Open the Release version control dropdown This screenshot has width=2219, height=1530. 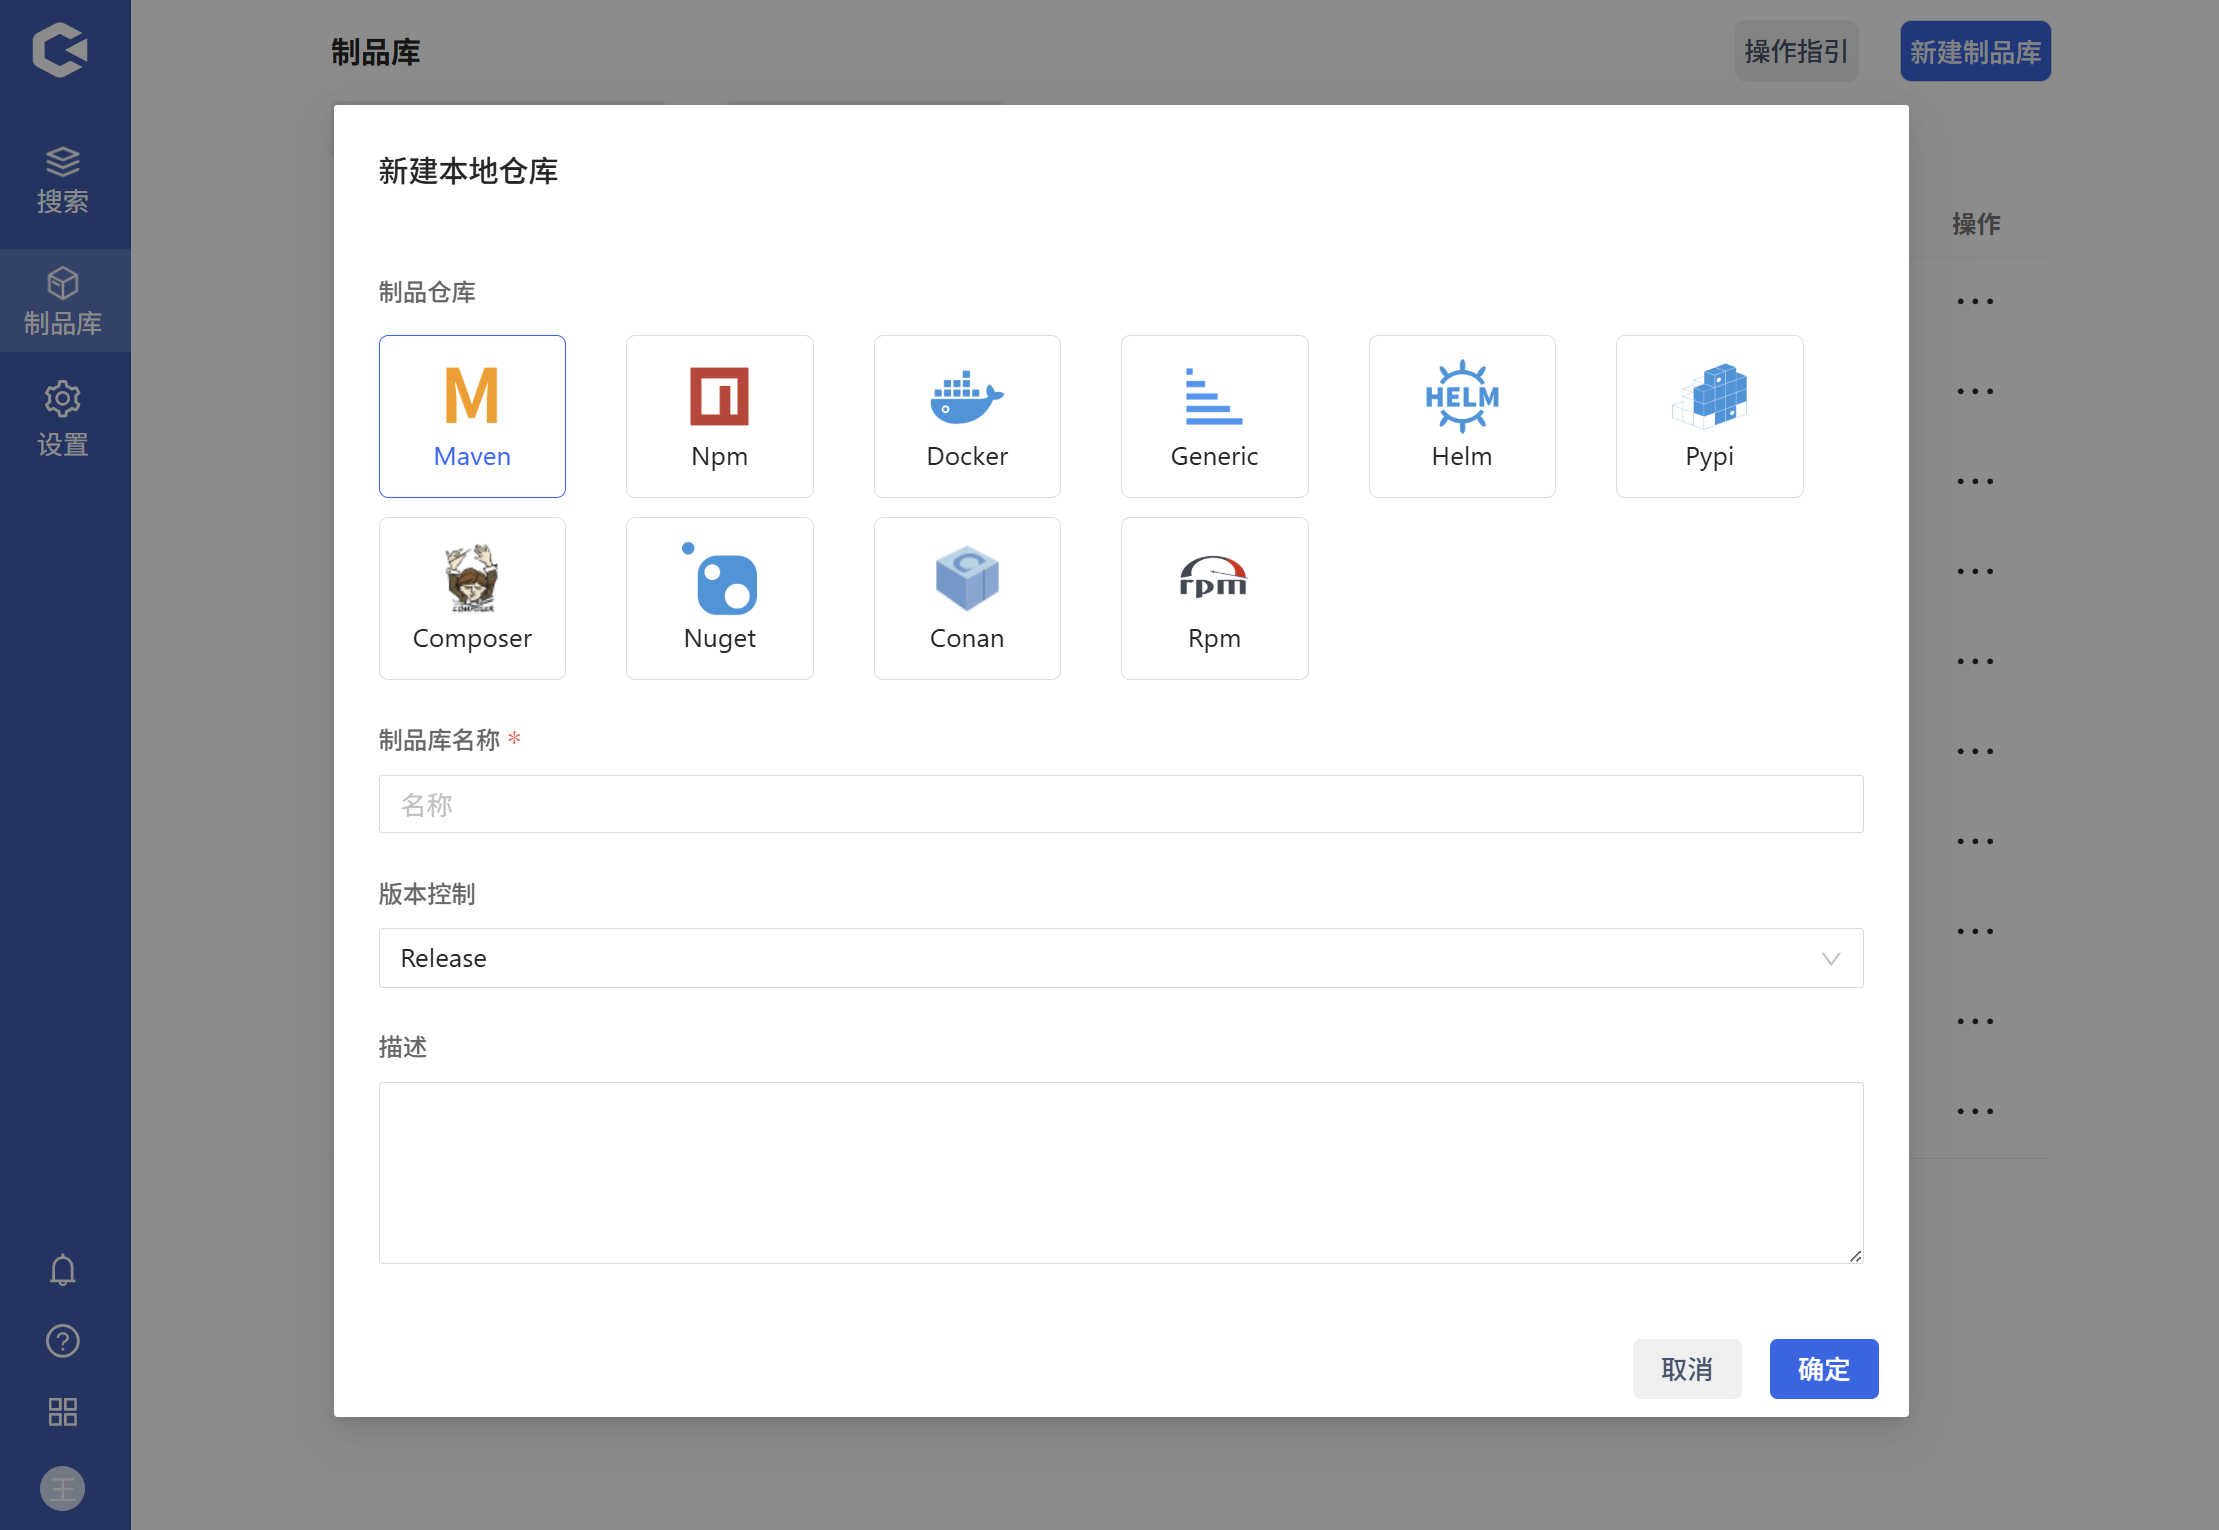1100,958
